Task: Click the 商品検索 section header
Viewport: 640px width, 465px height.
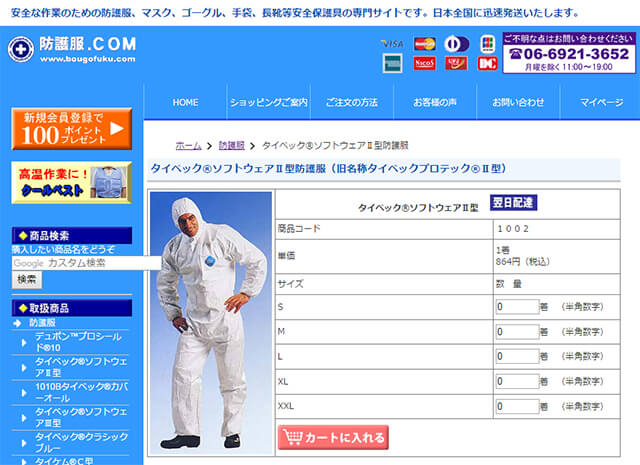Action: pyautogui.click(x=72, y=236)
